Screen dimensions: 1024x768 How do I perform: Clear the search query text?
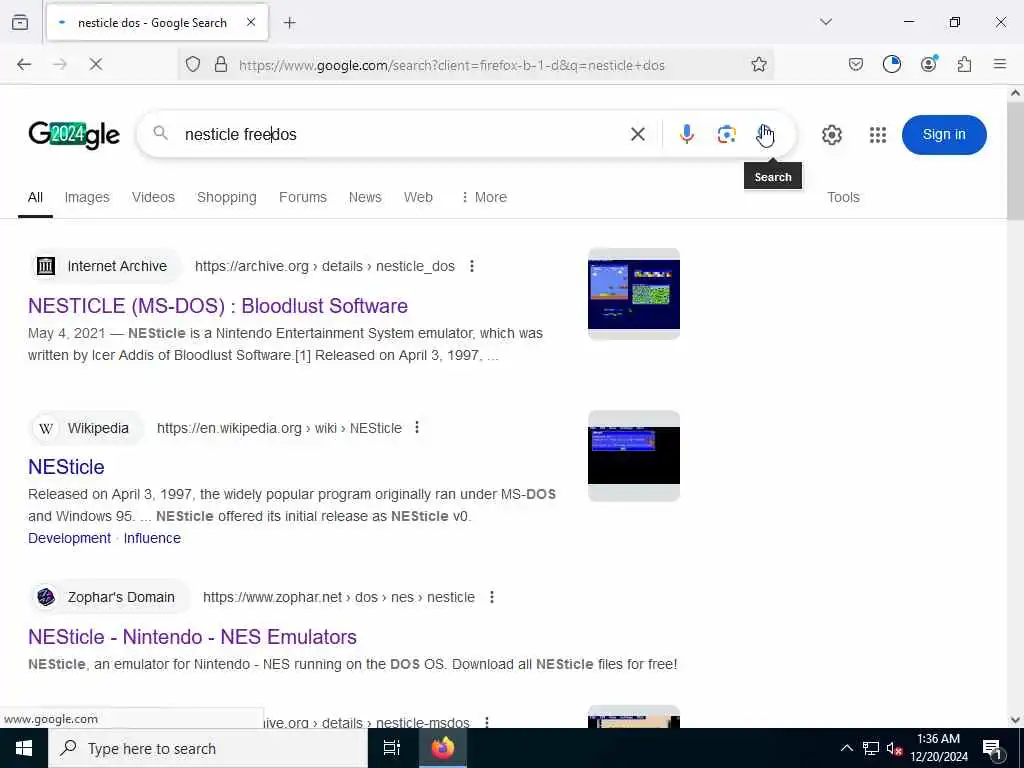click(x=637, y=134)
